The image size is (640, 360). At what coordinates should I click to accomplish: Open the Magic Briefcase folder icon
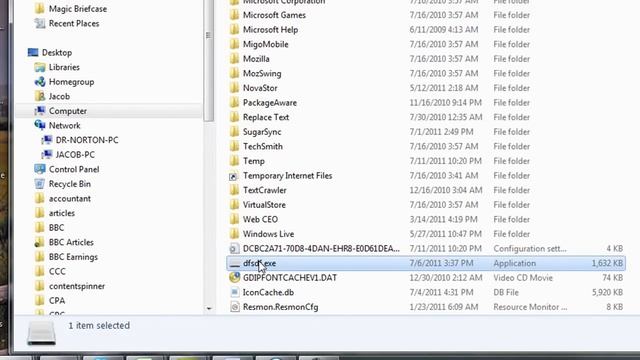click(40, 9)
